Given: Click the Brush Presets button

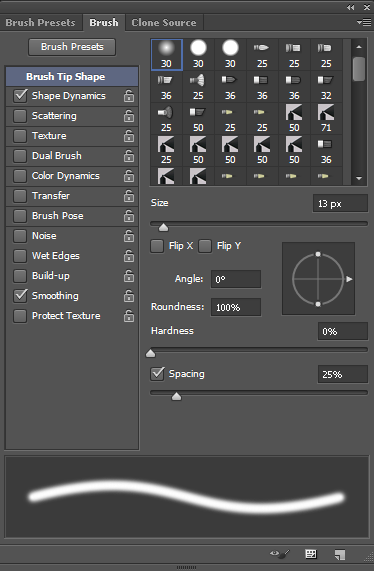Looking at the screenshot, I should (x=72, y=47).
